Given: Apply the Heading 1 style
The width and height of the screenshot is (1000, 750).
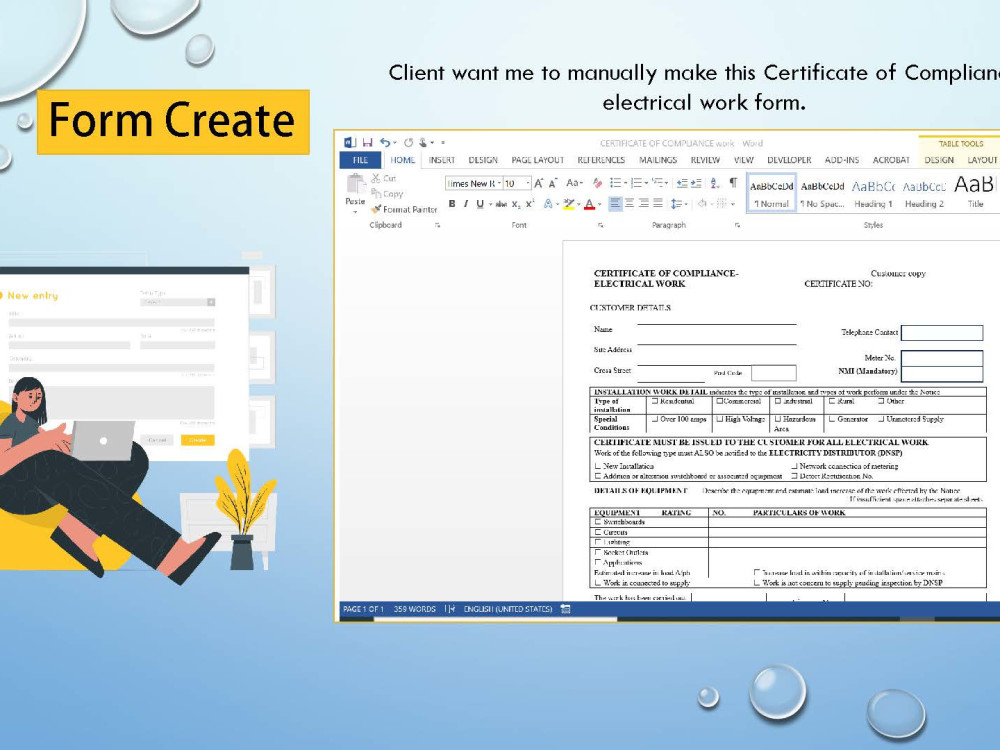Looking at the screenshot, I should pyautogui.click(x=873, y=193).
